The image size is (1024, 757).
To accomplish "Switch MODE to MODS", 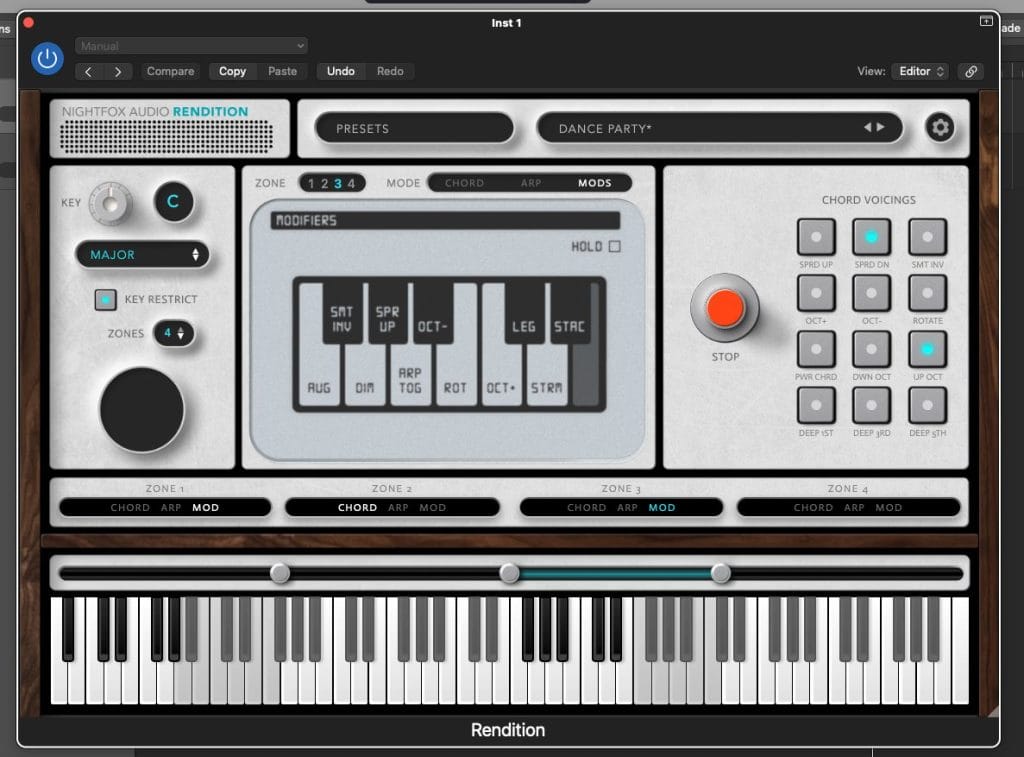I will coord(594,183).
